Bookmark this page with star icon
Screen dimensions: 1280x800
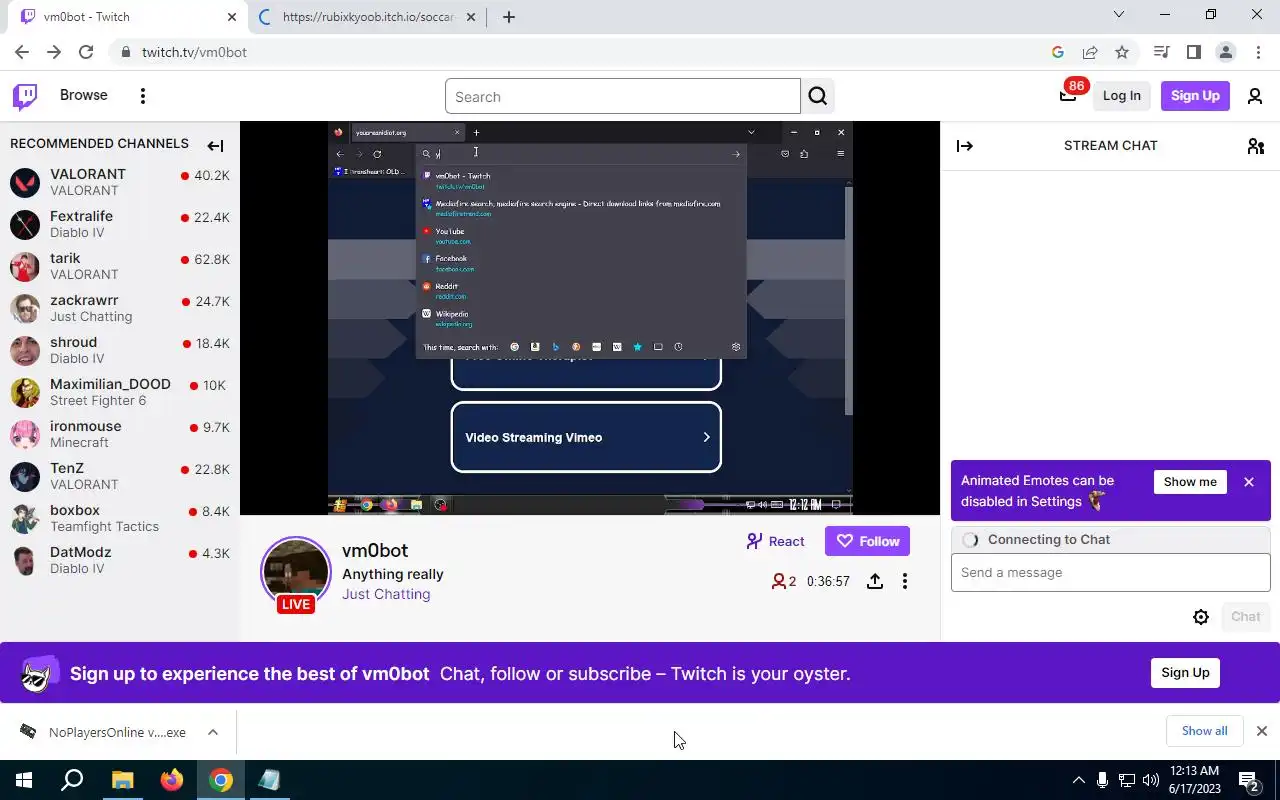pos(1122,52)
